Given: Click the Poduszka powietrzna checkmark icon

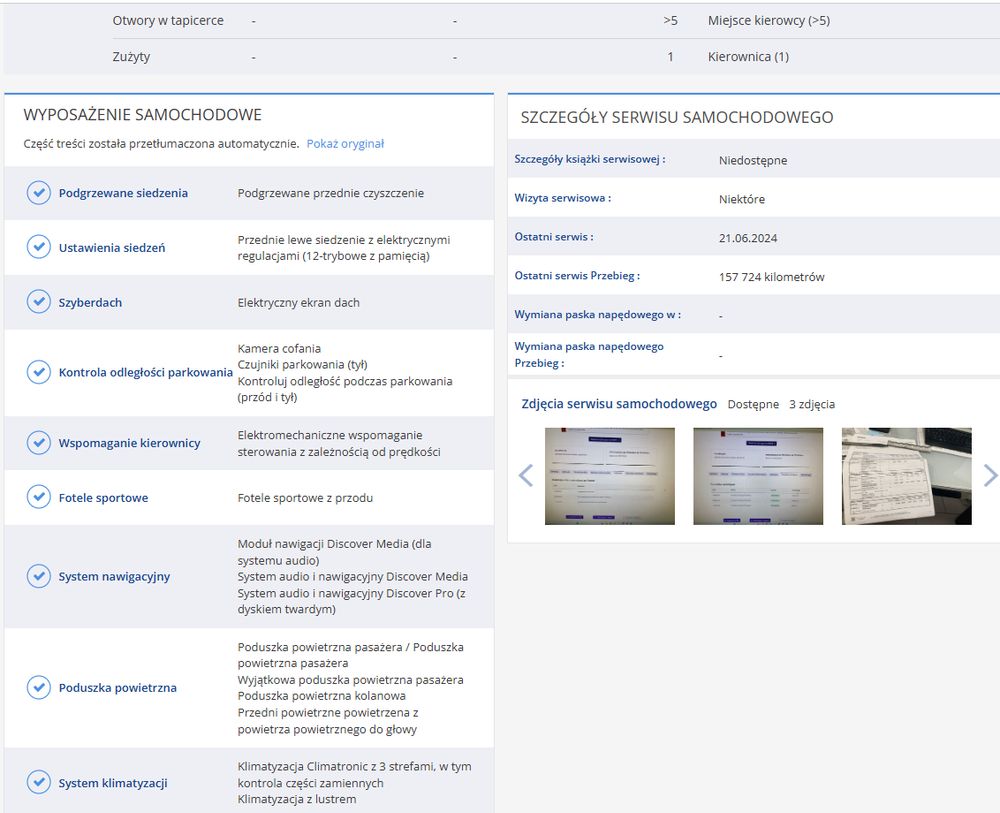Looking at the screenshot, I should (38, 687).
